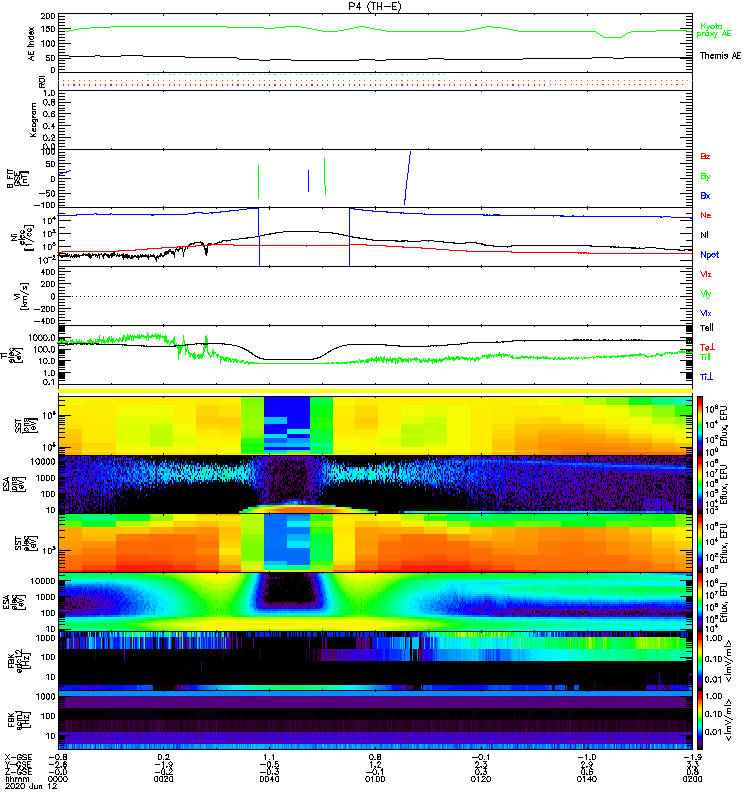Screen dimensions: 750x800
Task: Select the green Kyoto proxy AE legend label
Action: (x=714, y=30)
